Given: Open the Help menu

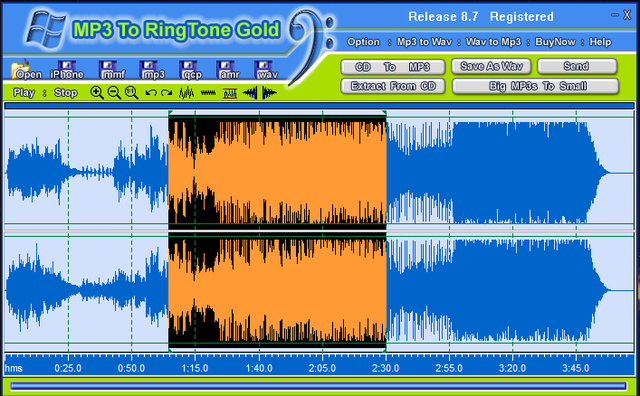Looking at the screenshot, I should pos(600,42).
